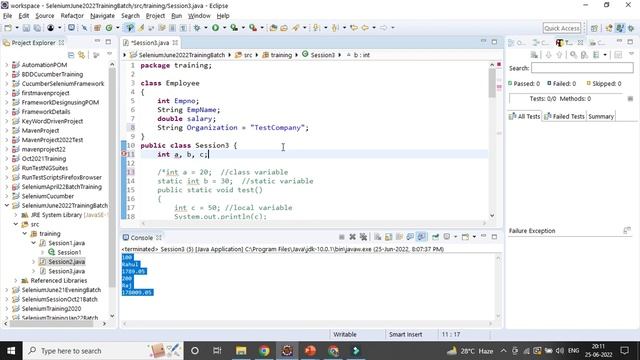
Task: Click the Project Explorer vertical scrollbar
Action: (112, 178)
